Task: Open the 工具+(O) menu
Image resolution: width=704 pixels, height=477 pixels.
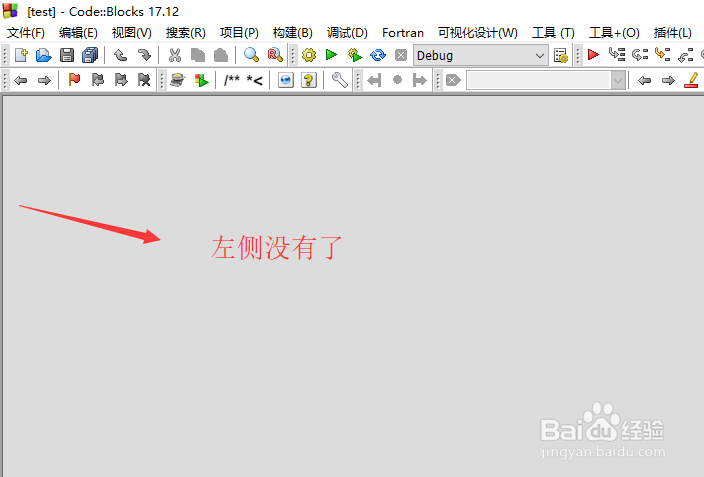Action: (614, 33)
